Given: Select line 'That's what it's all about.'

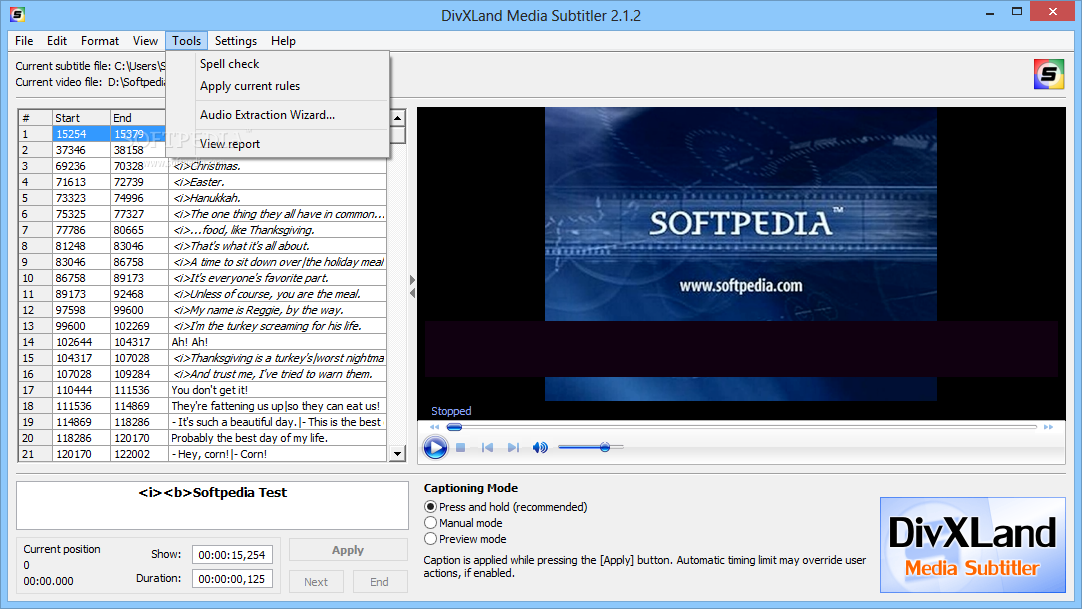Looking at the screenshot, I should pos(277,246).
